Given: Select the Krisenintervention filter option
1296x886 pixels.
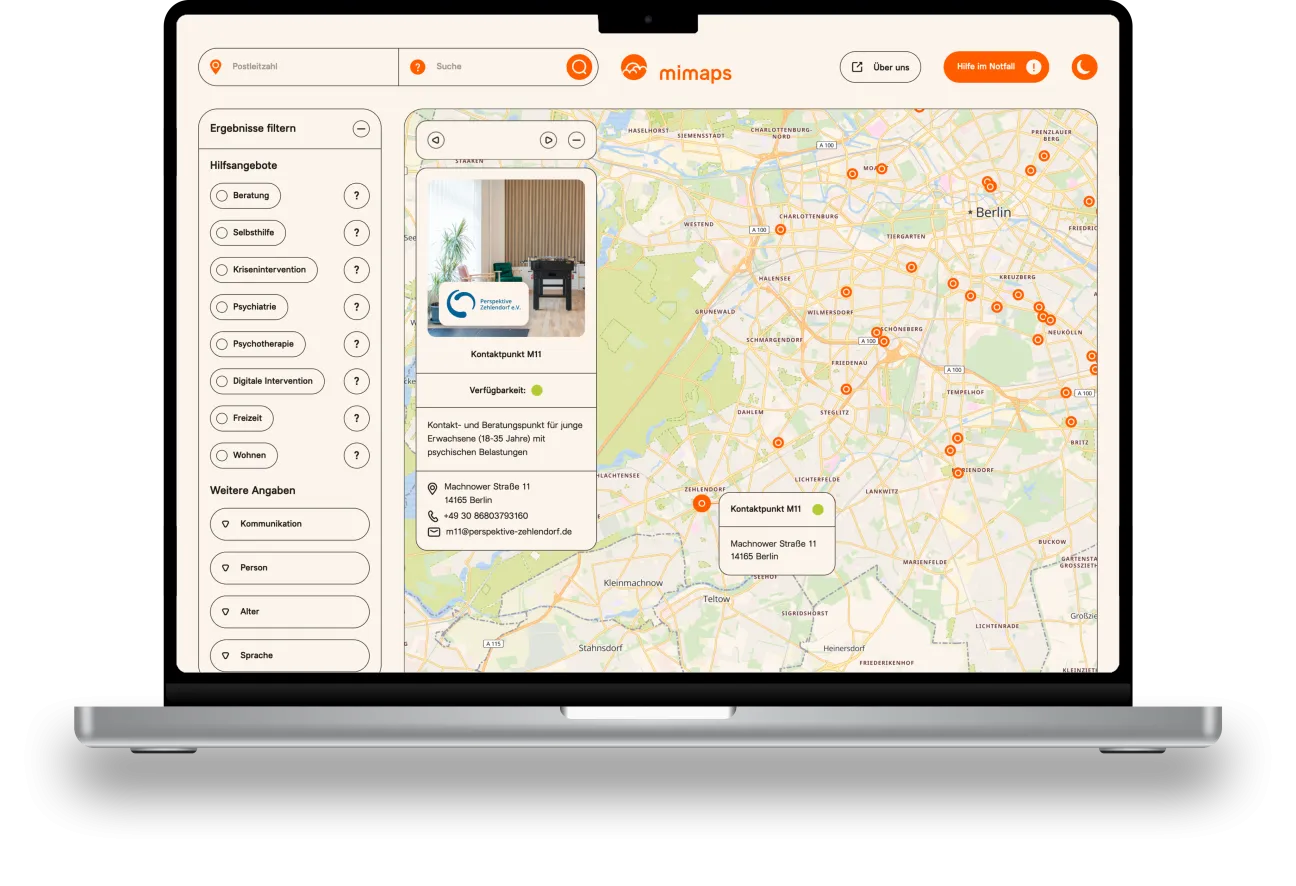Looking at the screenshot, I should tap(264, 270).
